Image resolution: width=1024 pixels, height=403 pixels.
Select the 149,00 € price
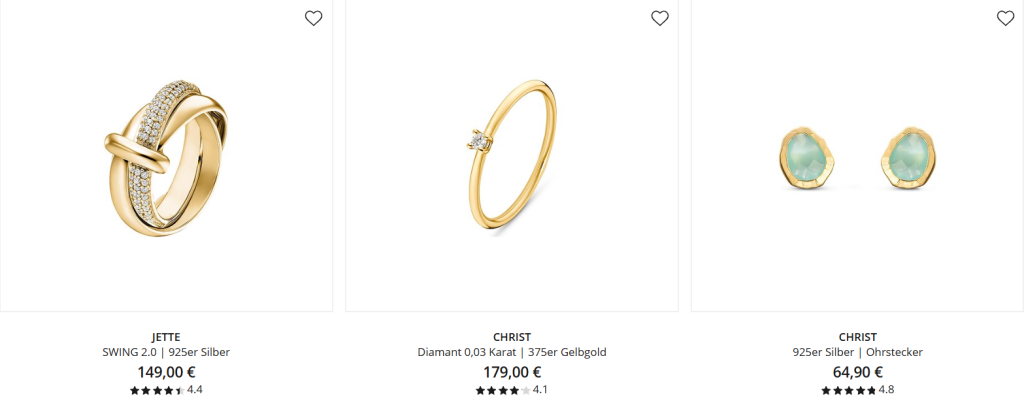(x=166, y=372)
